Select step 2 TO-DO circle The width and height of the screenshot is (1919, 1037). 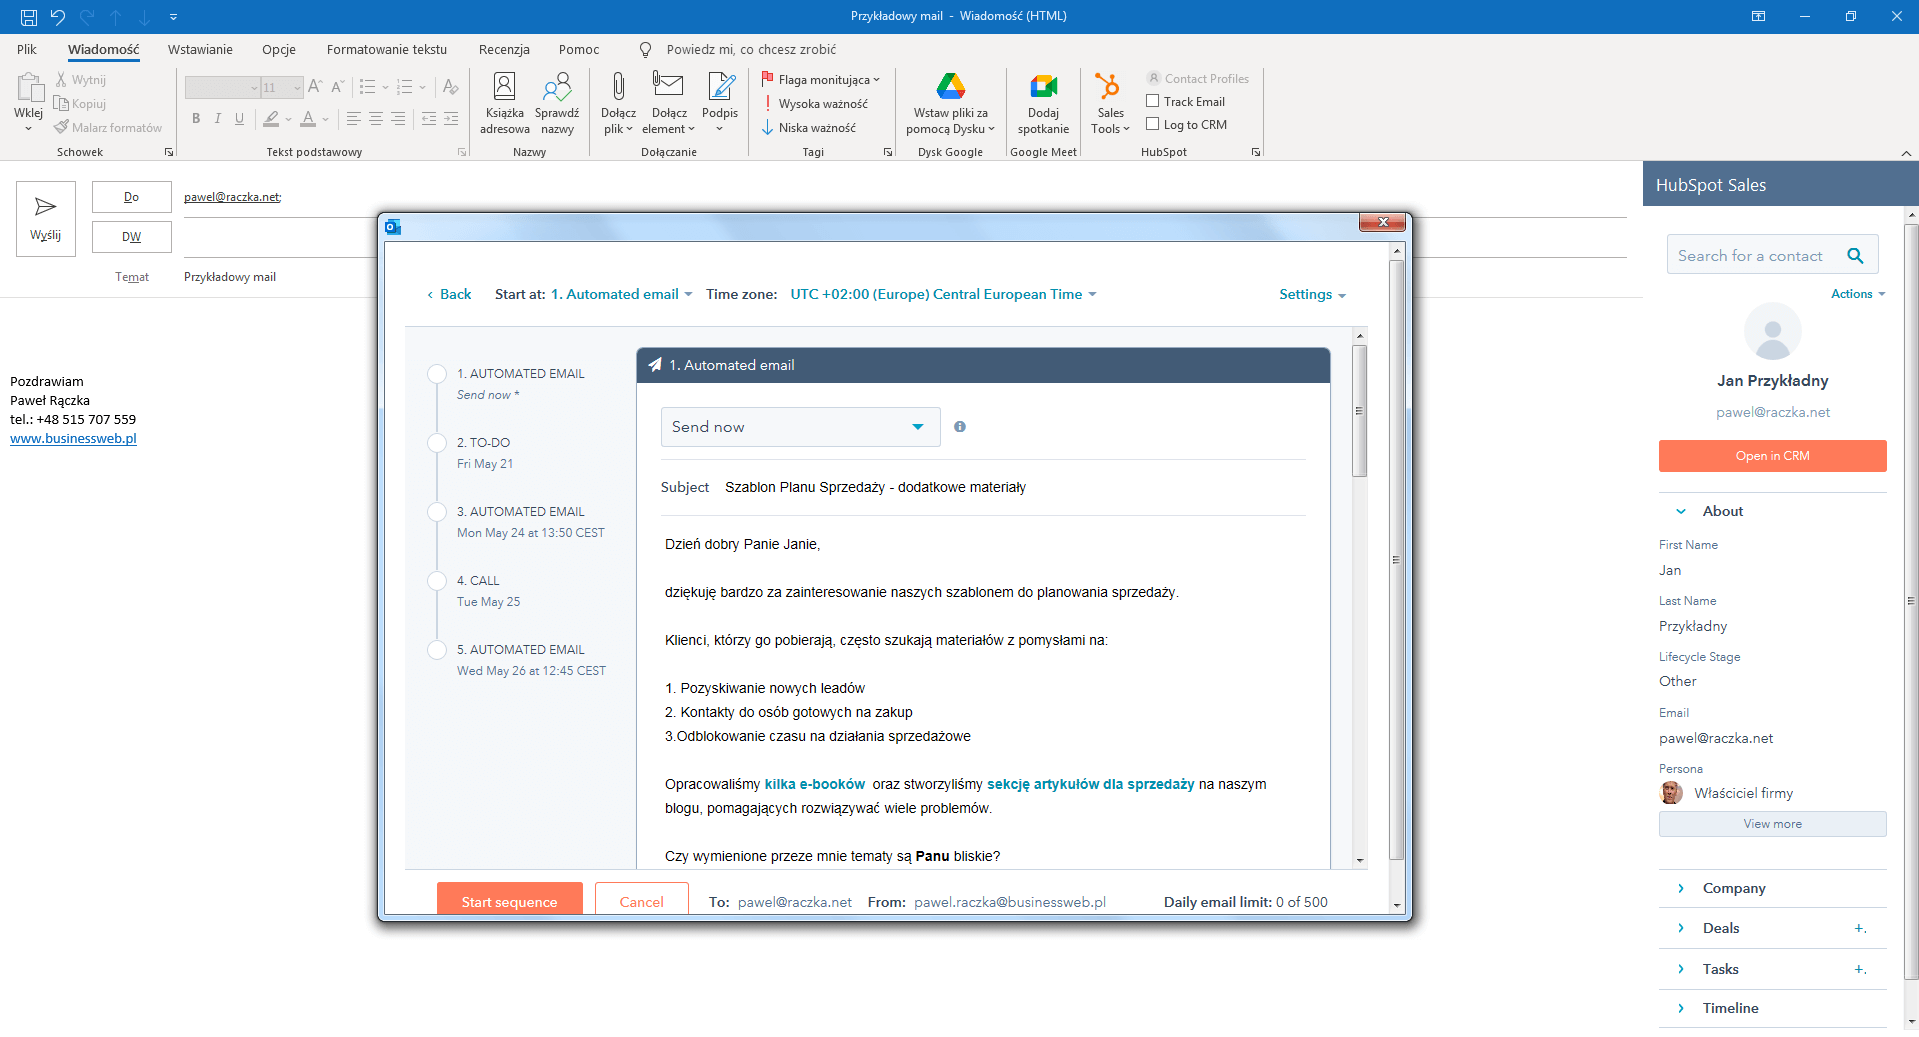click(437, 443)
